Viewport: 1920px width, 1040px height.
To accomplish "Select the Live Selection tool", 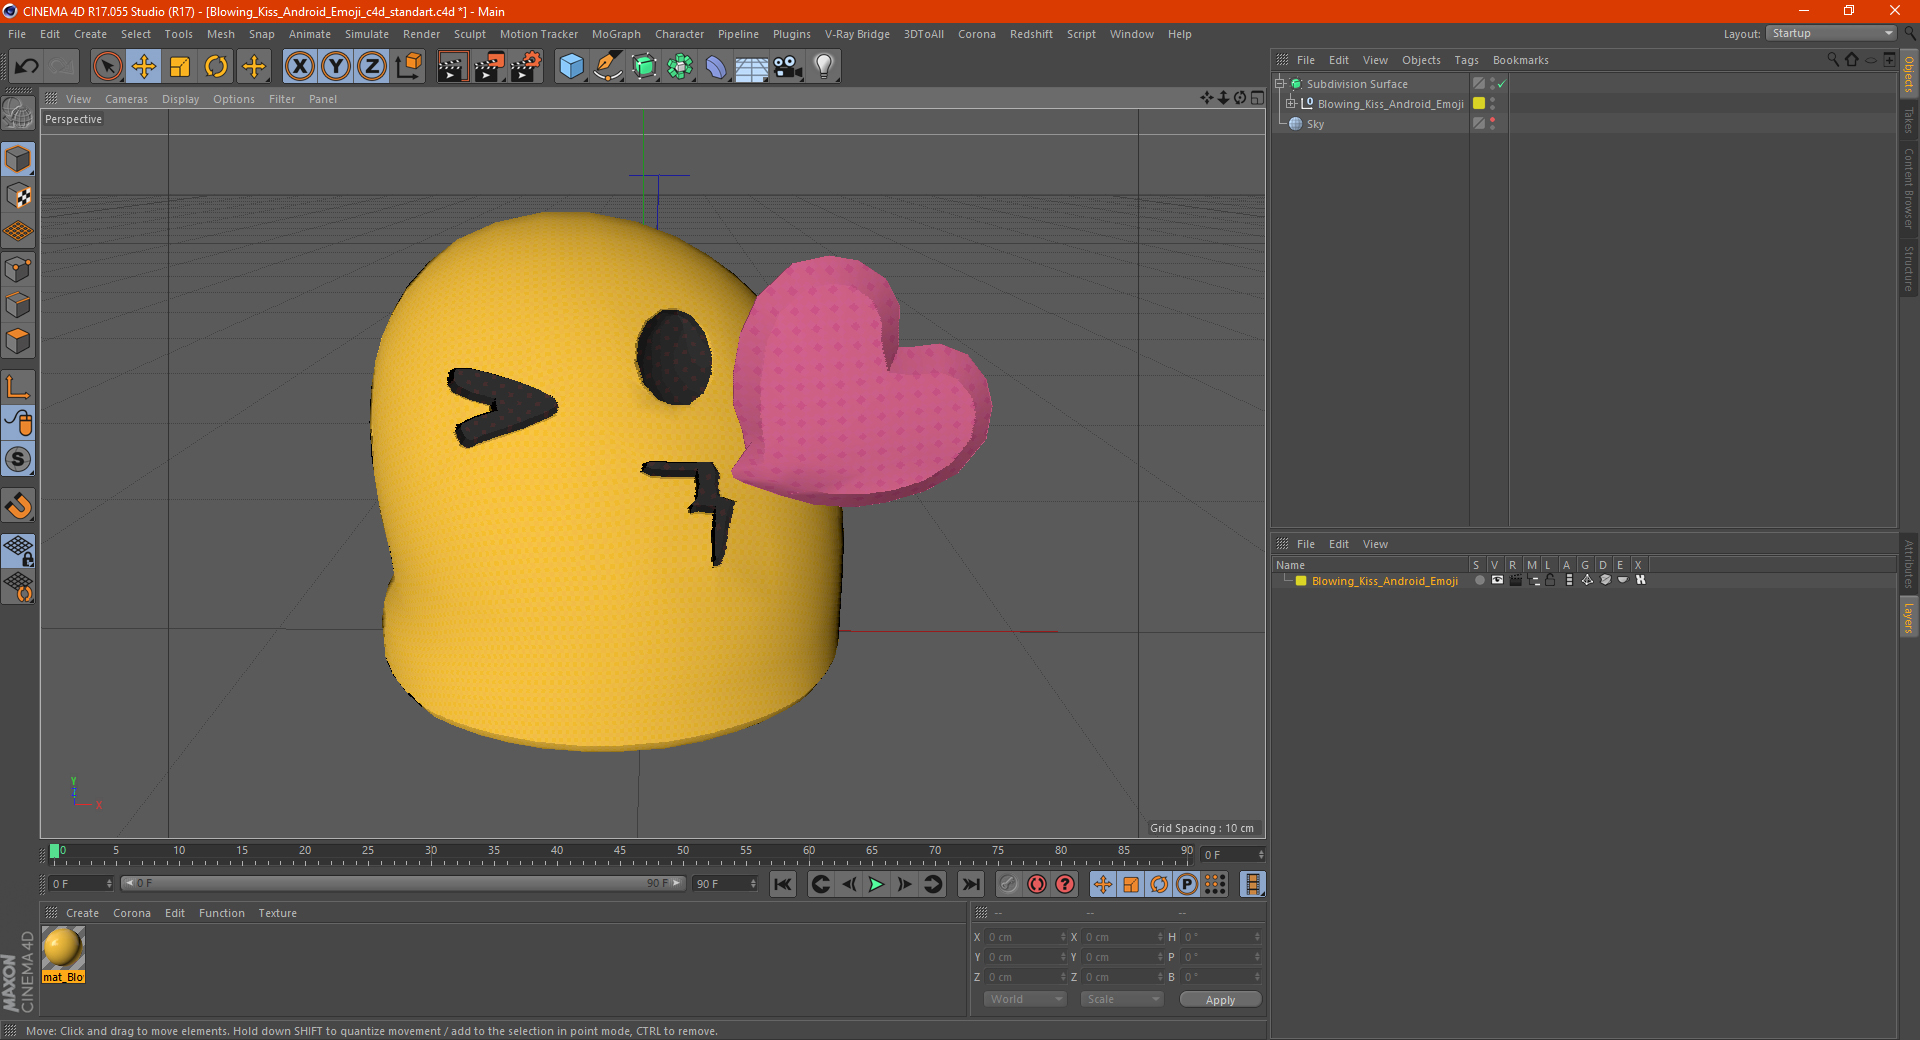I will [x=107, y=67].
